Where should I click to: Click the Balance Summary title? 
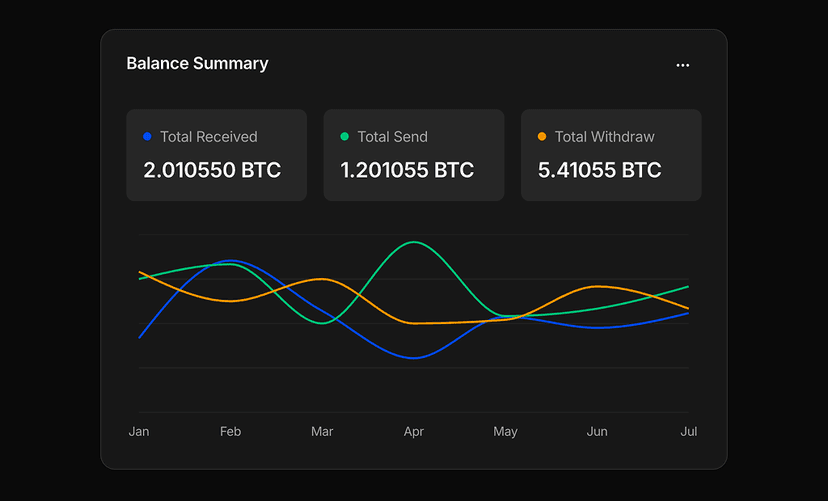(197, 63)
